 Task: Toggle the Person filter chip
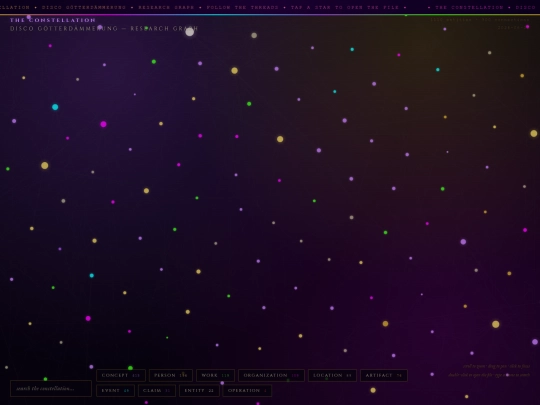[x=171, y=375]
